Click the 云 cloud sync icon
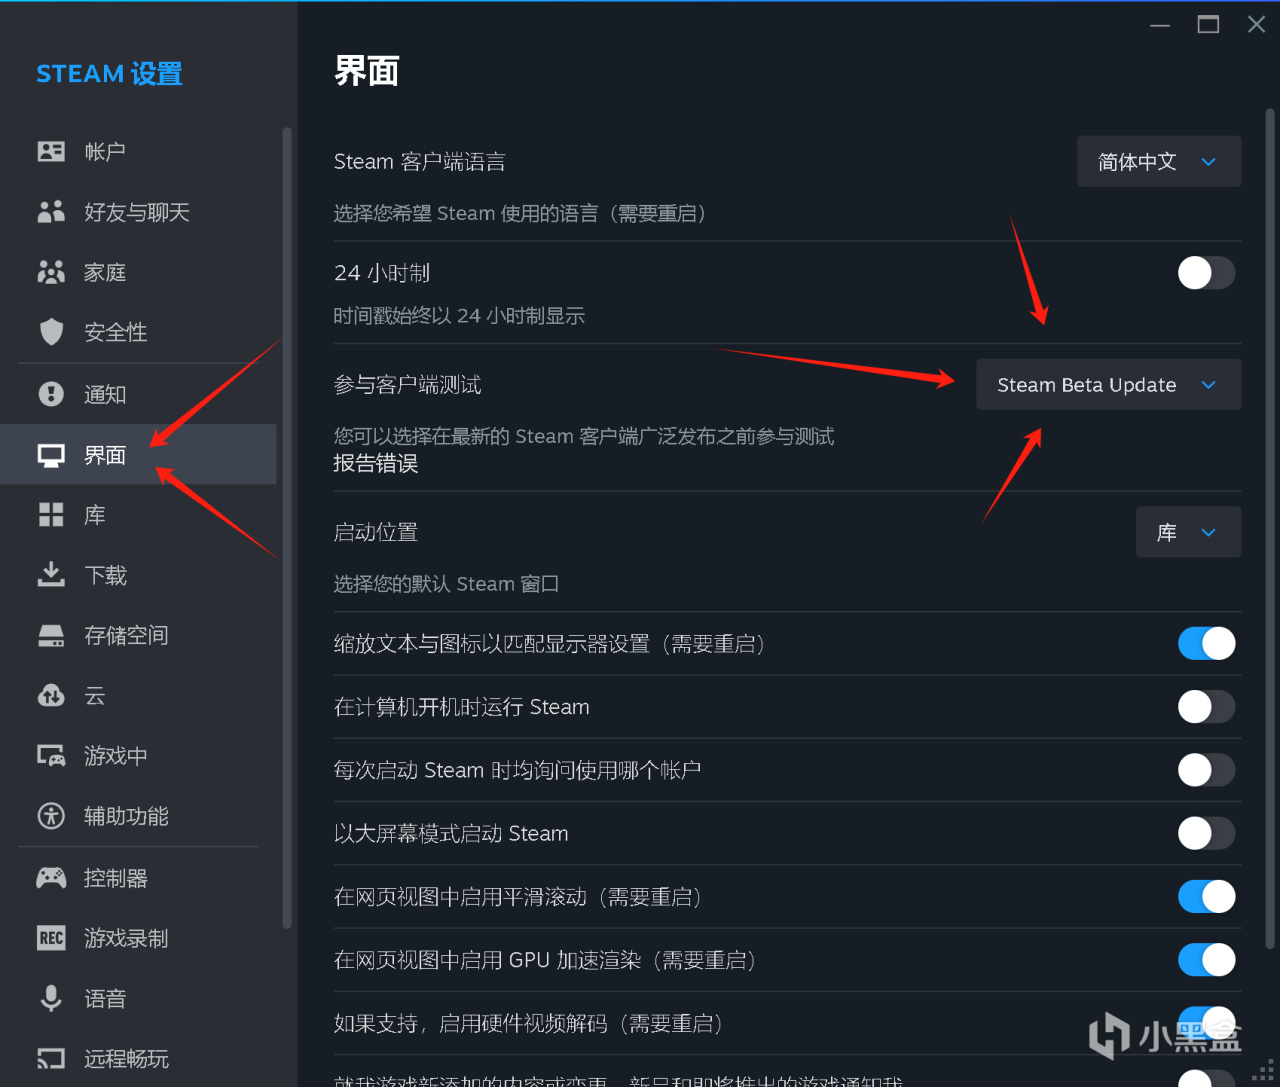 51,696
